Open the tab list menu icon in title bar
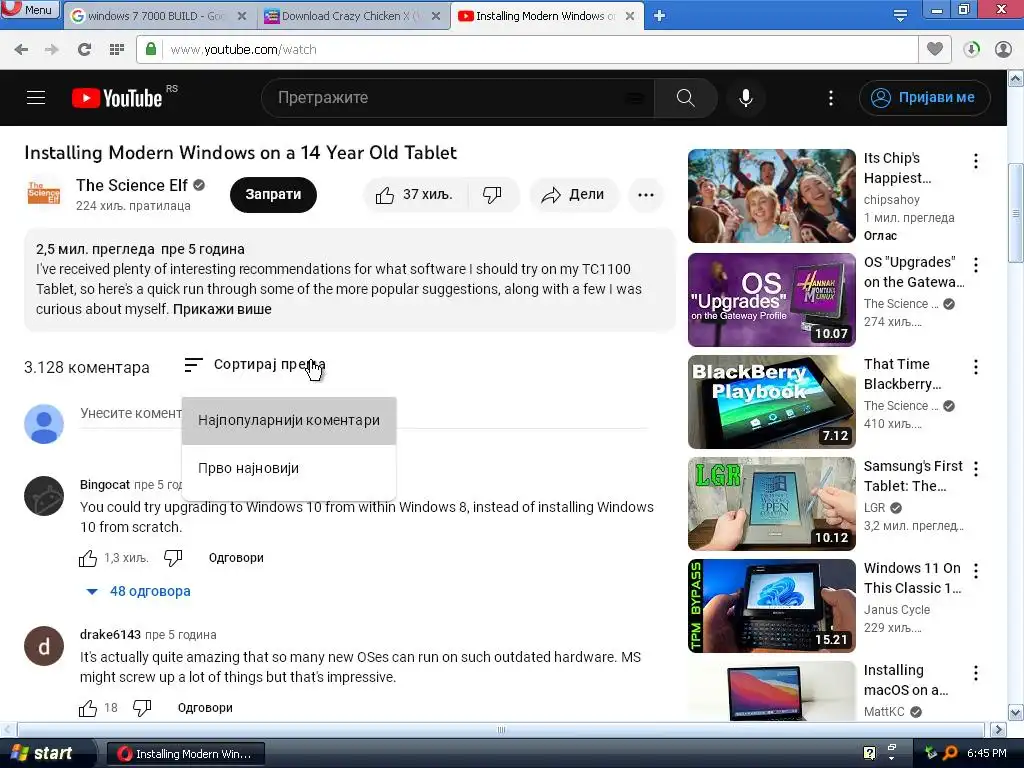 900,15
